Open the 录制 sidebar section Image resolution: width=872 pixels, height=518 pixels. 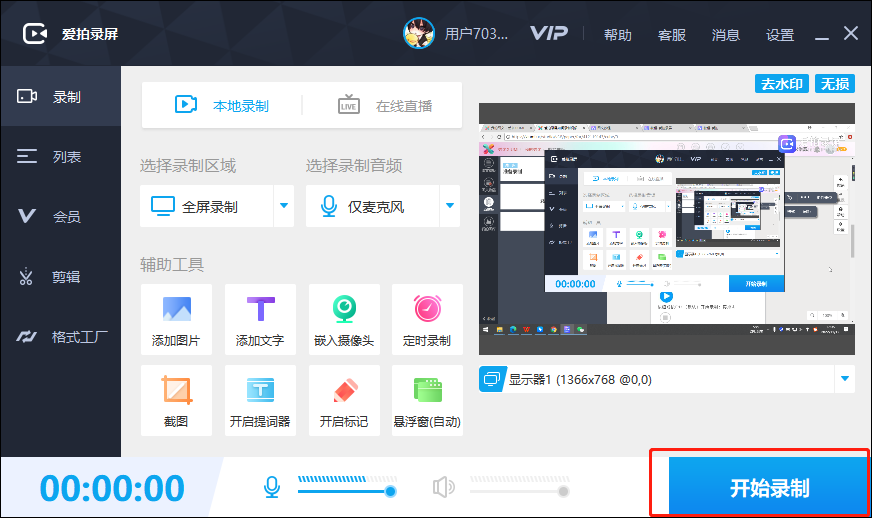coord(61,97)
